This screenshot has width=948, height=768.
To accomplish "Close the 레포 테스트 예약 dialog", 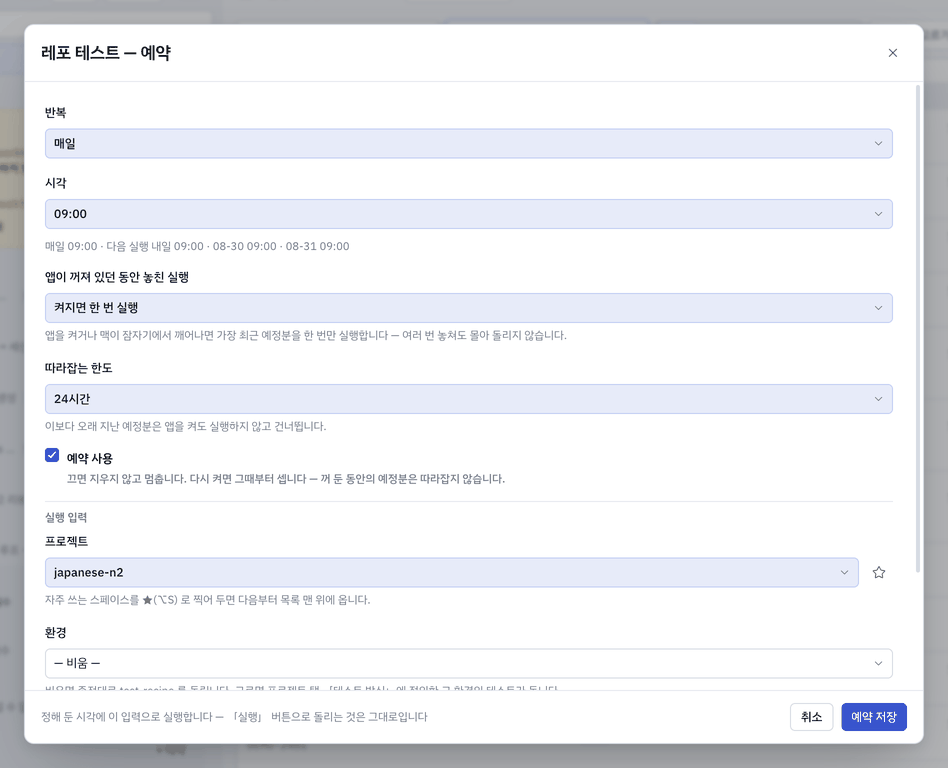I will tap(892, 53).
